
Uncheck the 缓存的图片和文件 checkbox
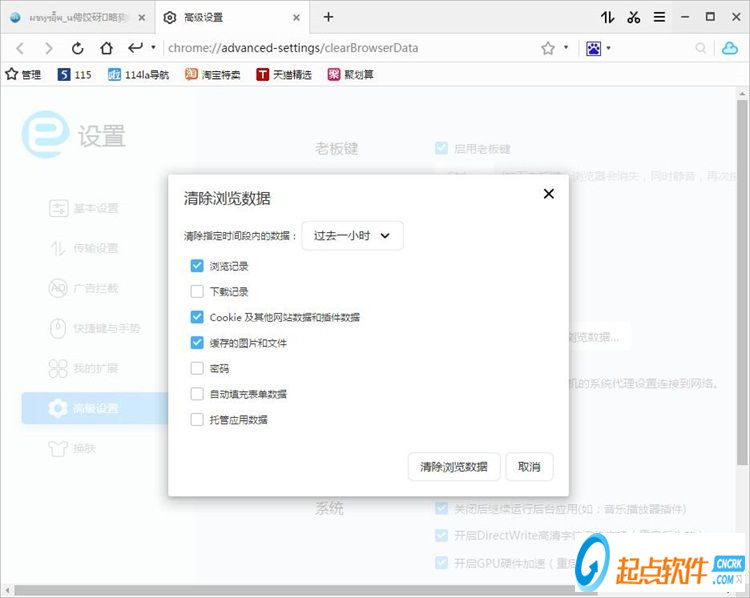point(197,343)
